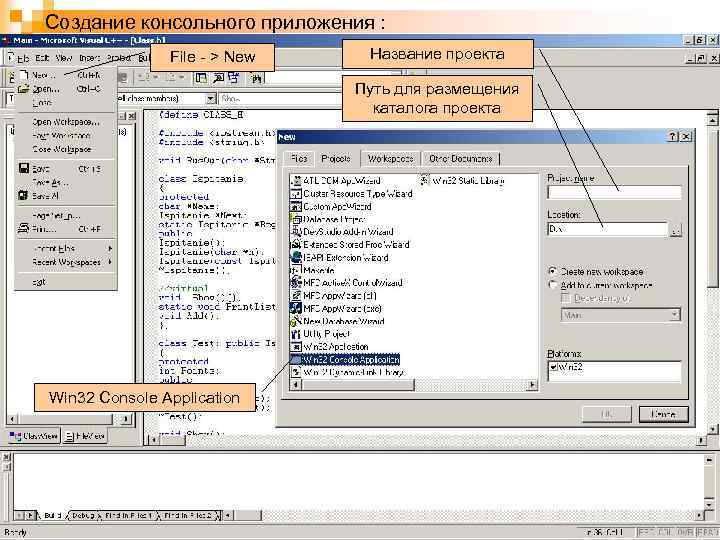
Task: Choose New Database Wizard item
Action: click(338, 321)
